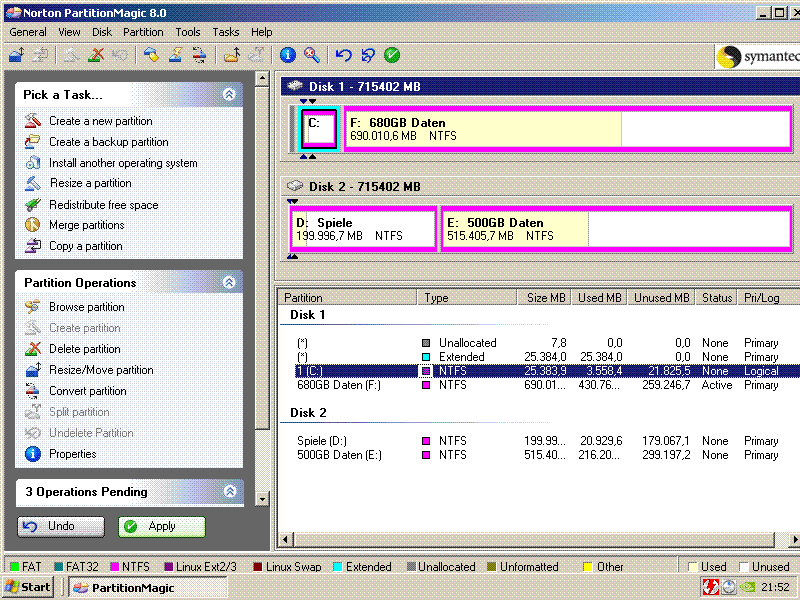Click the PartitionMagic taskbar button
Image resolution: width=800 pixels, height=600 pixels.
147,588
